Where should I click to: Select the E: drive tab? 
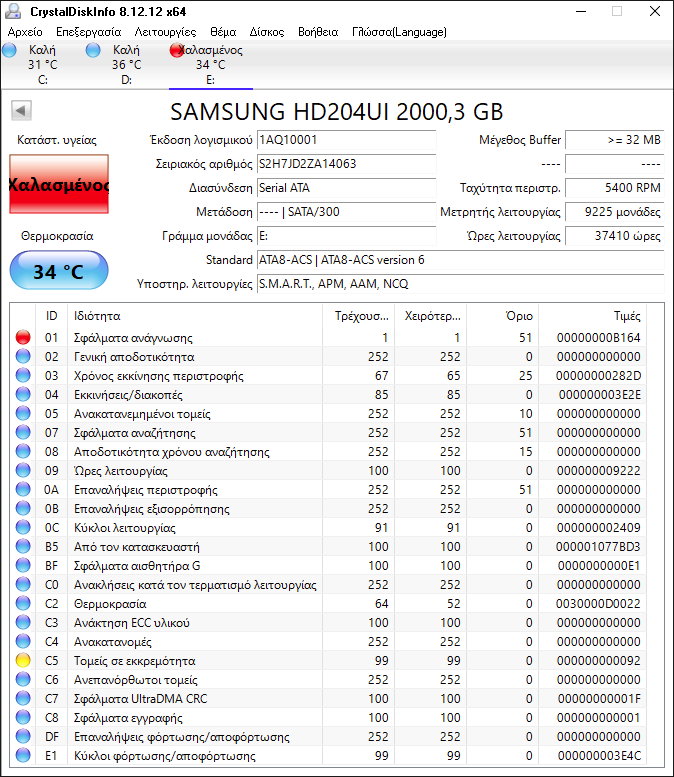[x=211, y=65]
